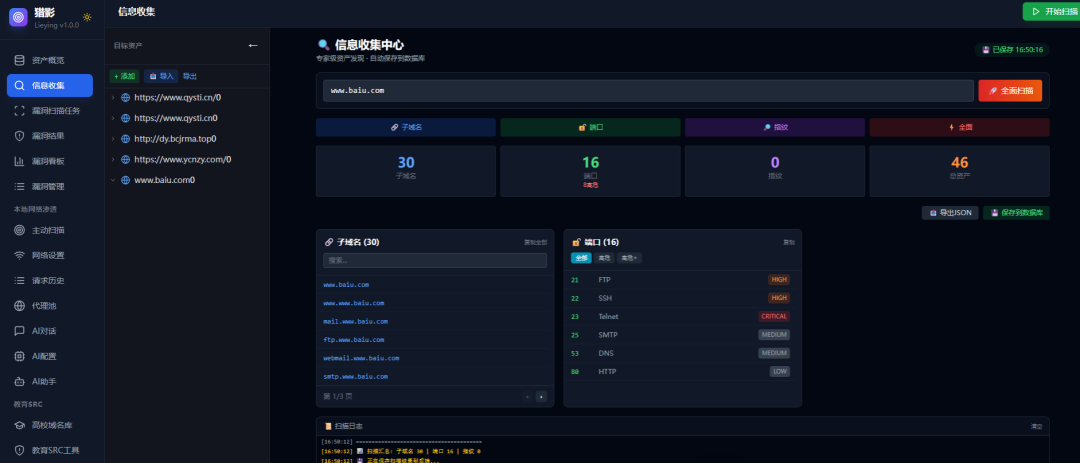
Task: Click the link icon beside 子域名 (30) header
Action: [329, 243]
